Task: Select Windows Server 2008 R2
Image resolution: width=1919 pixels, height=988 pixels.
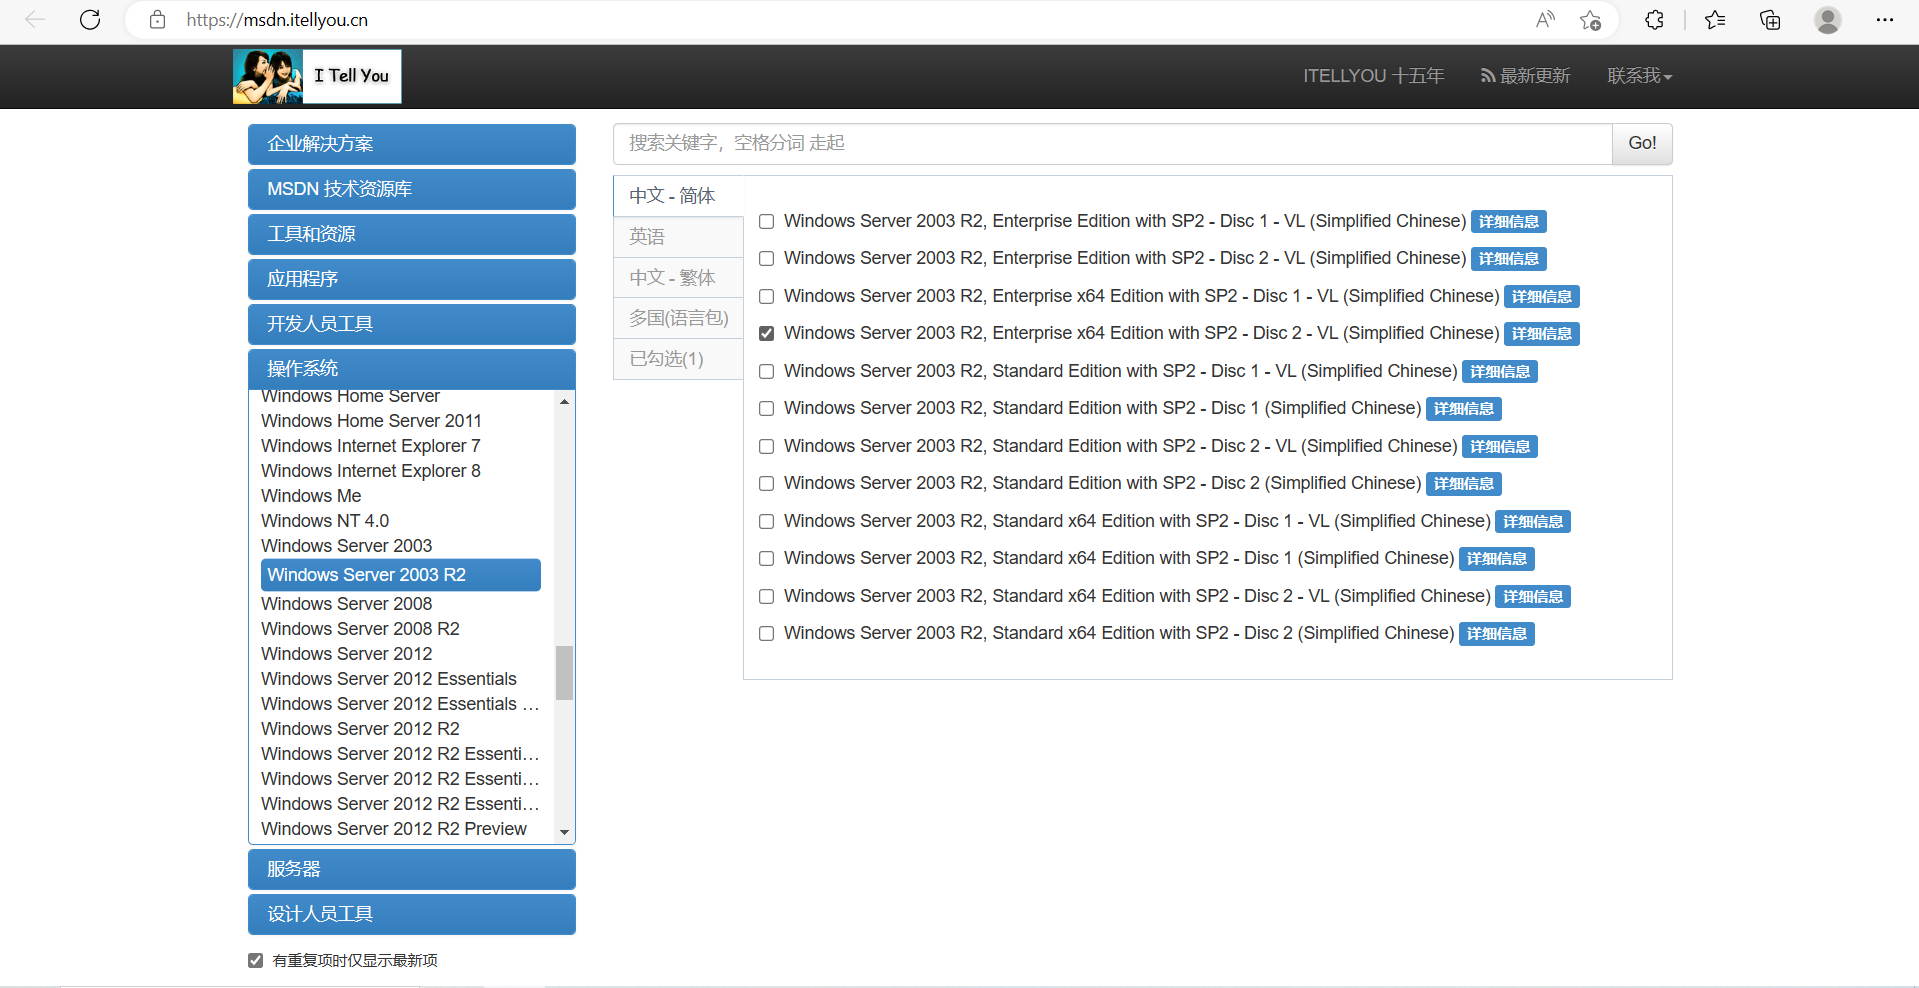Action: click(x=360, y=629)
